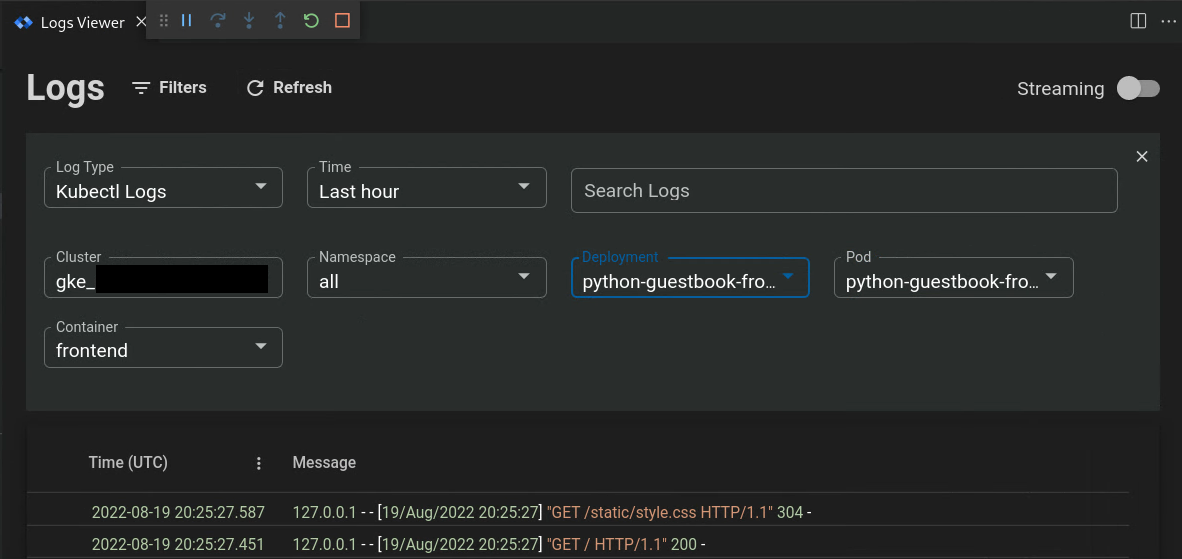Click the debug Step Out icon

(x=280, y=20)
